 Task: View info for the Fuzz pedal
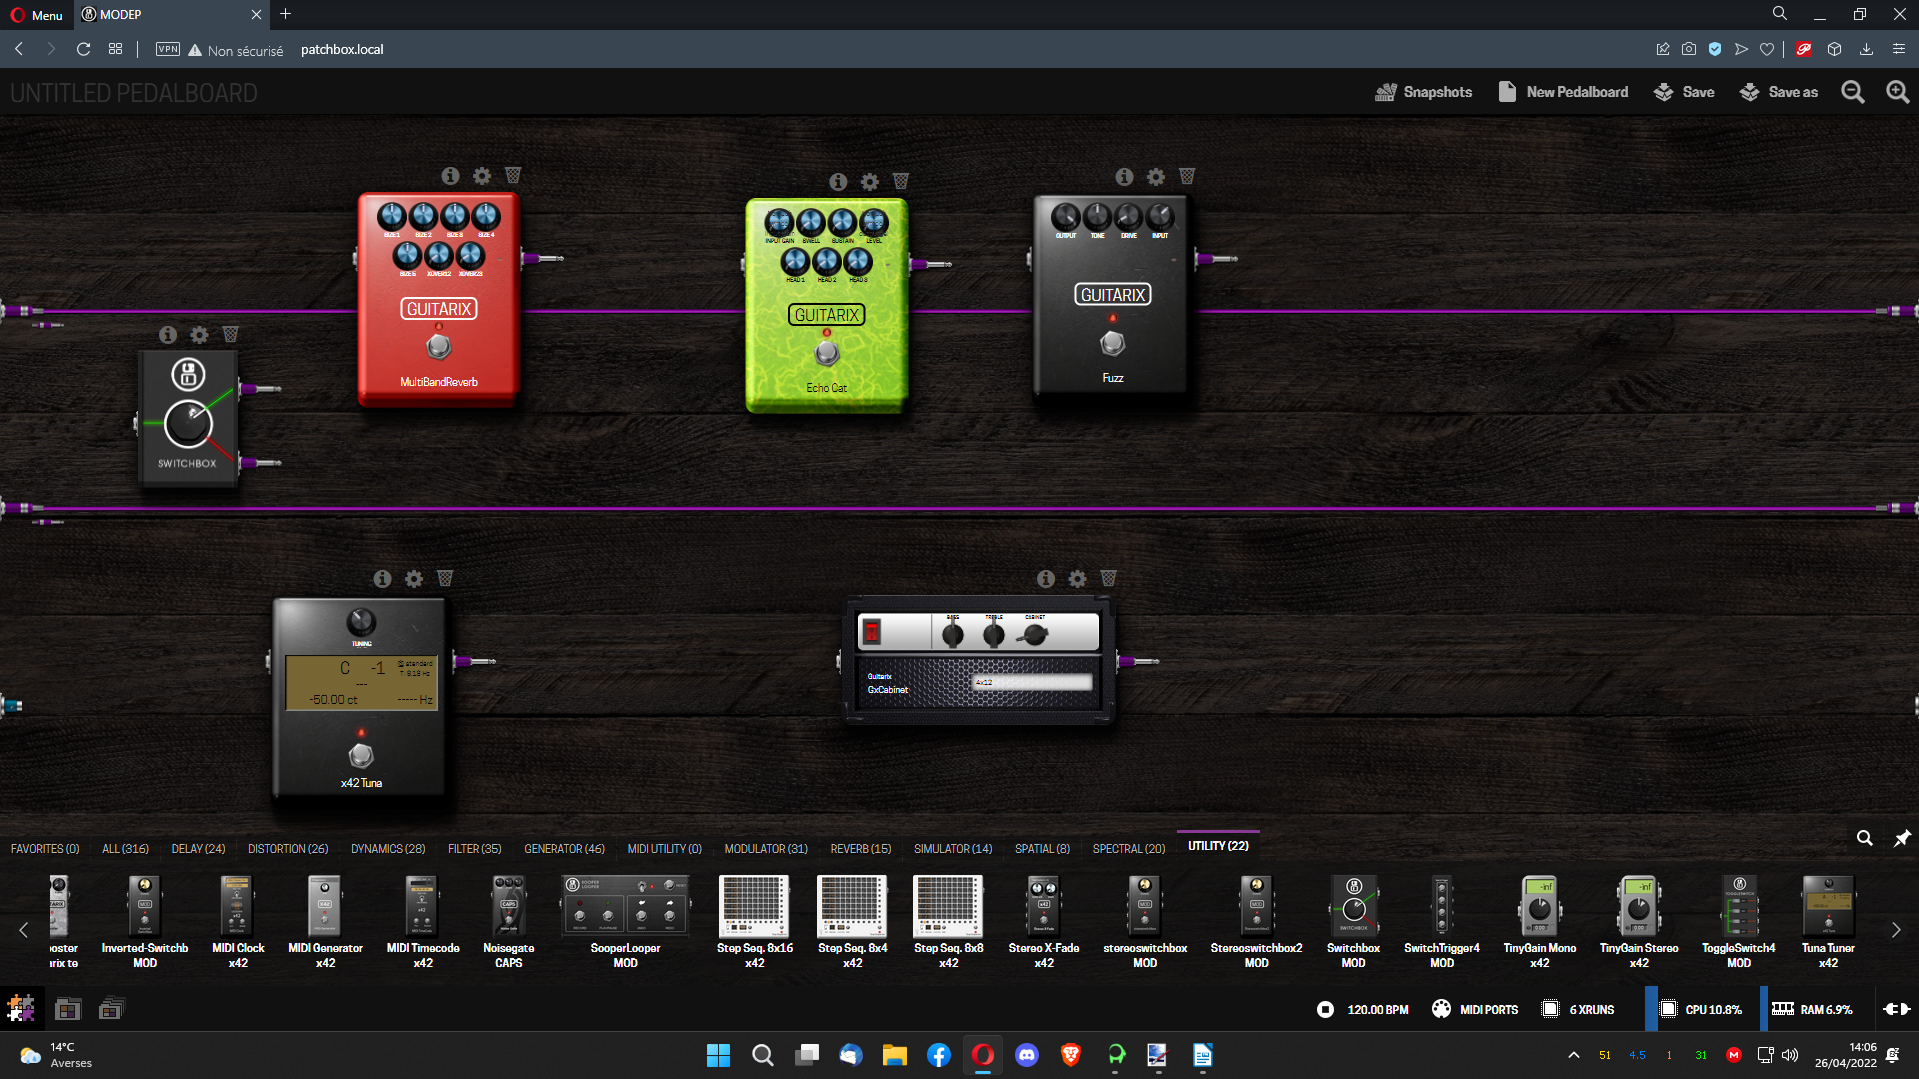[1125, 177]
